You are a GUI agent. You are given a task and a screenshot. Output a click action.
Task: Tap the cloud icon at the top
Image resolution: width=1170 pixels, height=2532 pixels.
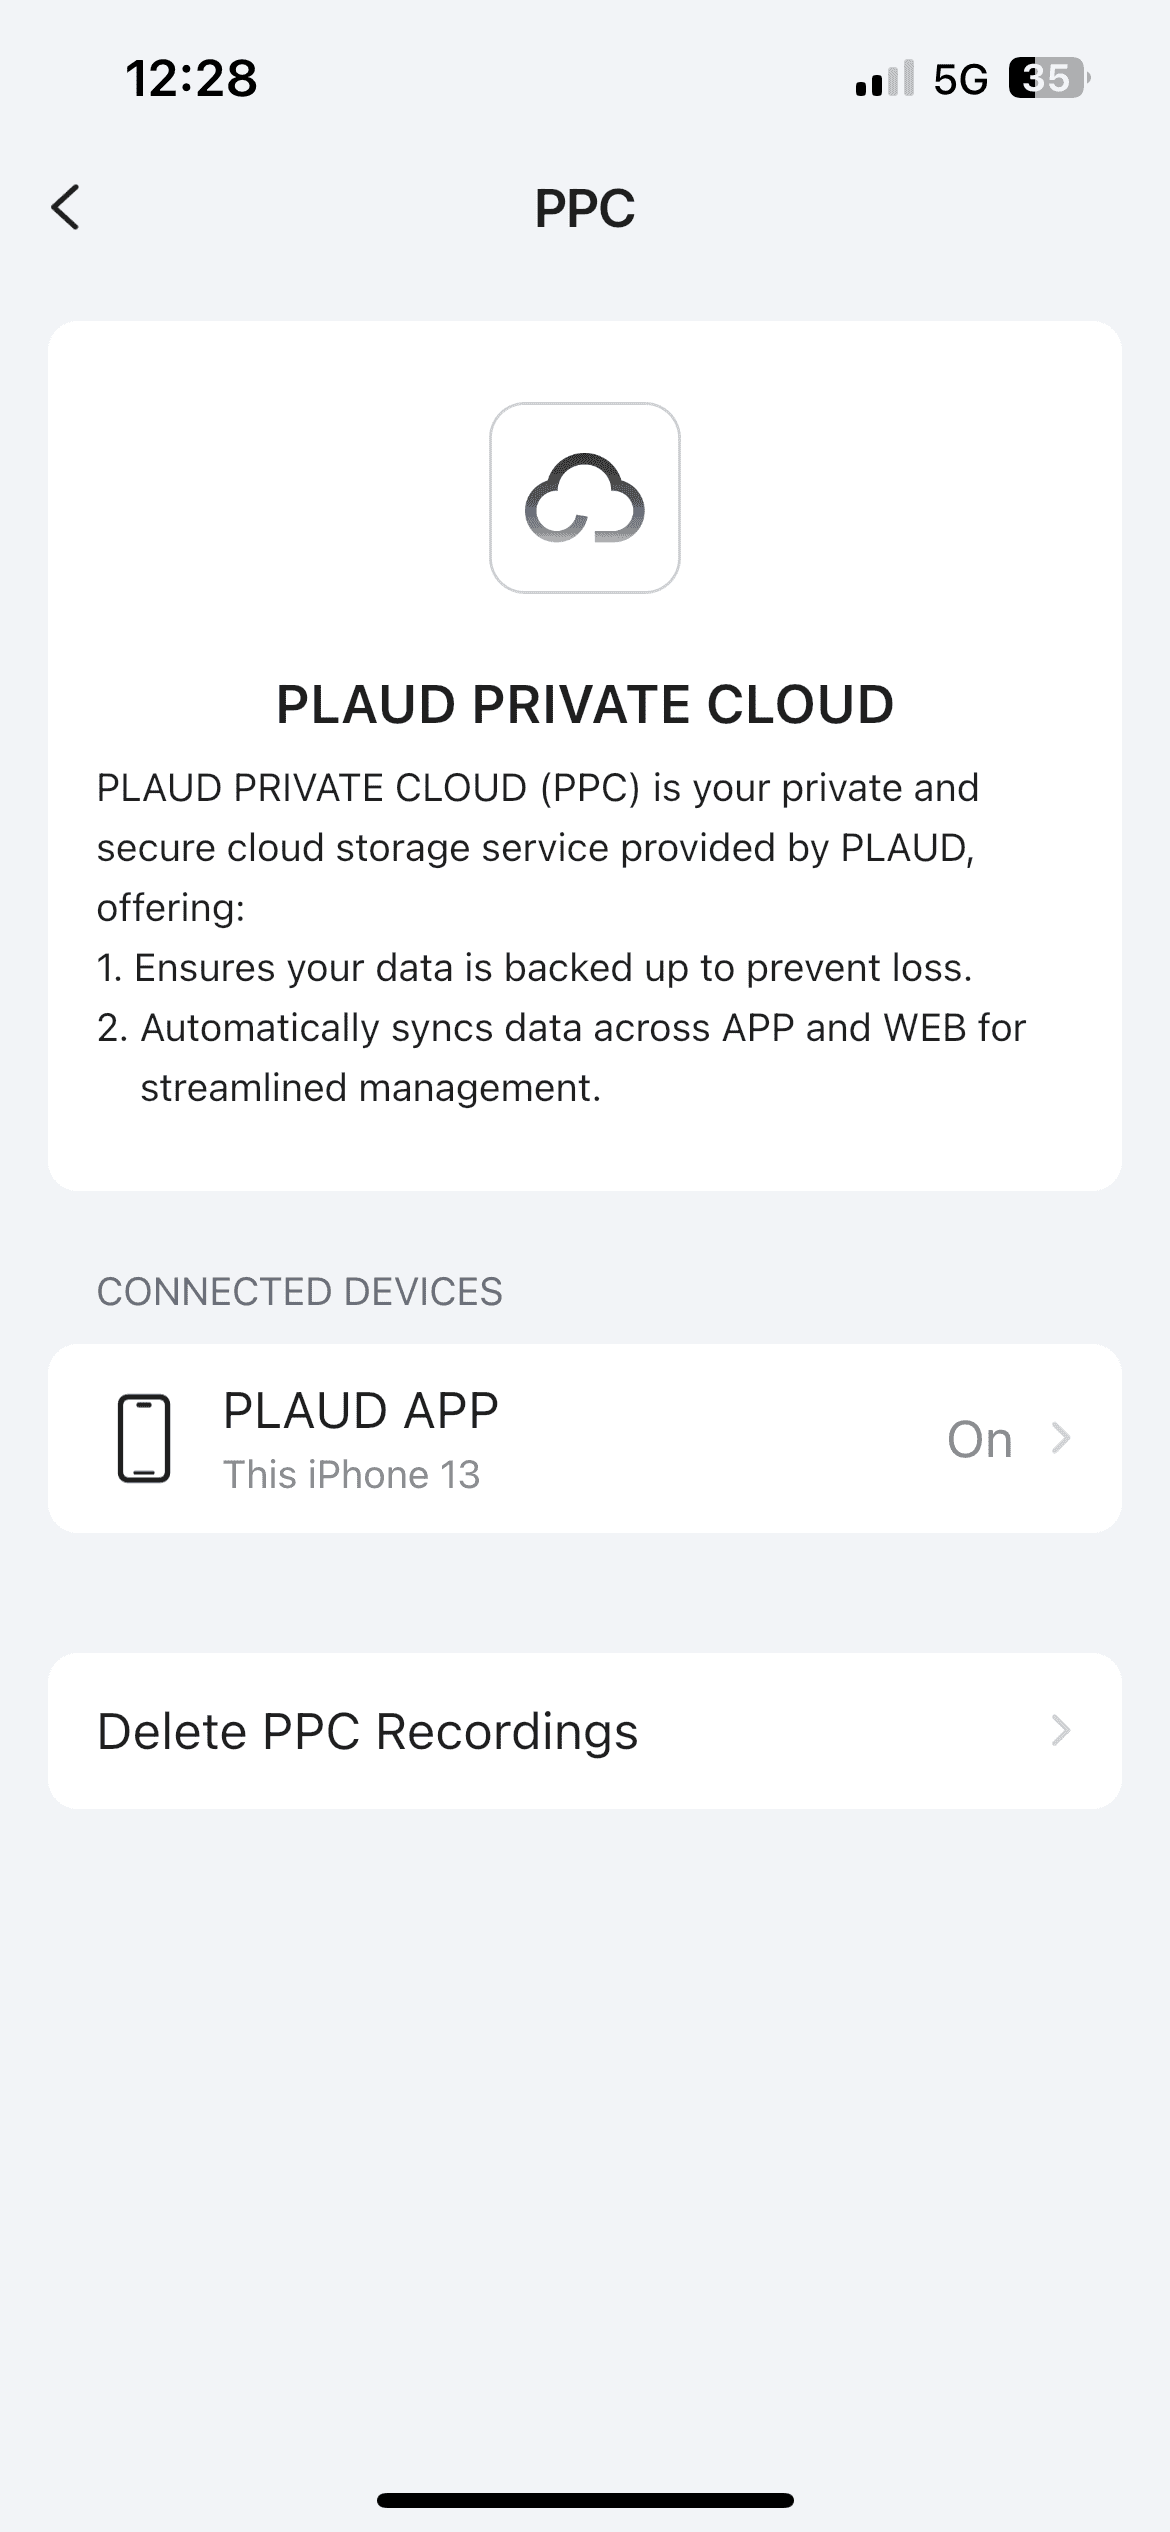point(585,498)
